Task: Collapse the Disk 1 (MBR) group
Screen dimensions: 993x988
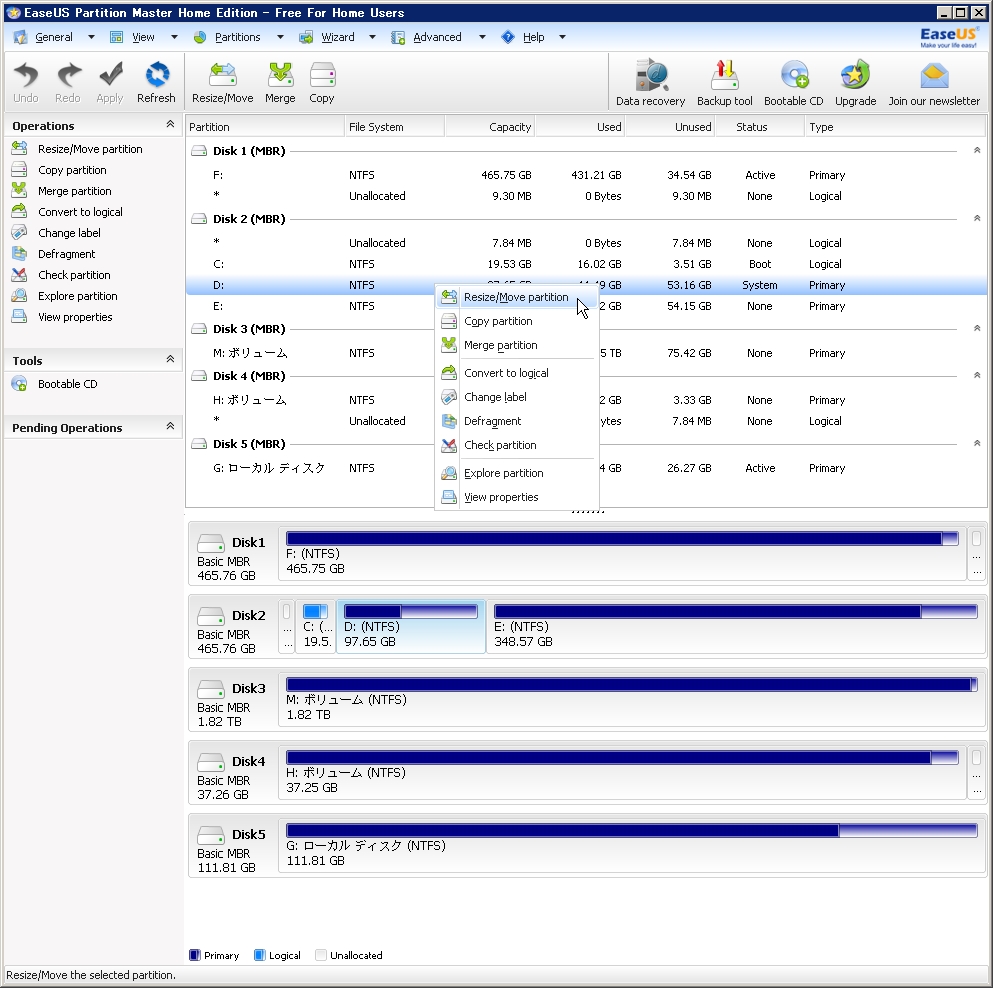Action: [976, 151]
